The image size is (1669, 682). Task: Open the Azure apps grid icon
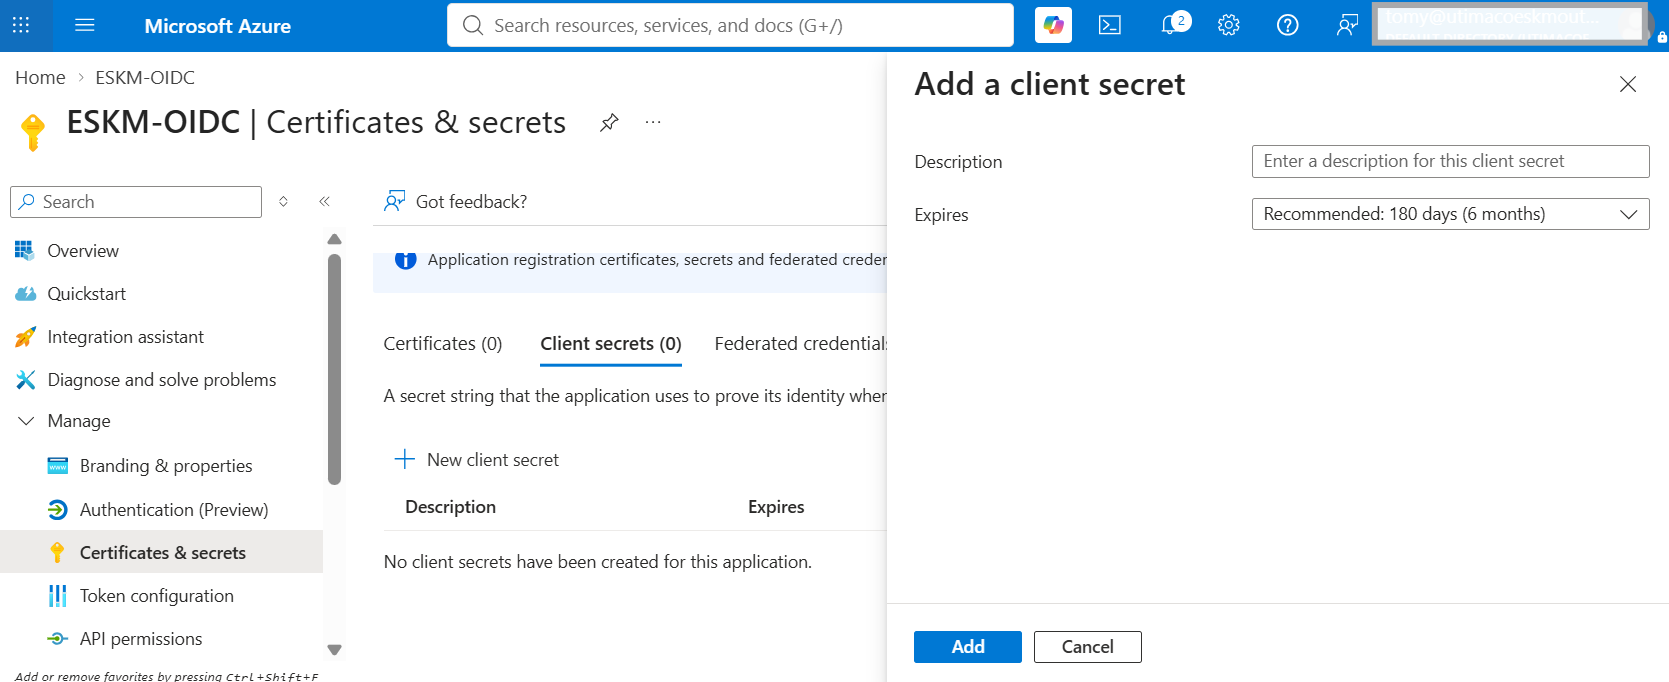[21, 25]
